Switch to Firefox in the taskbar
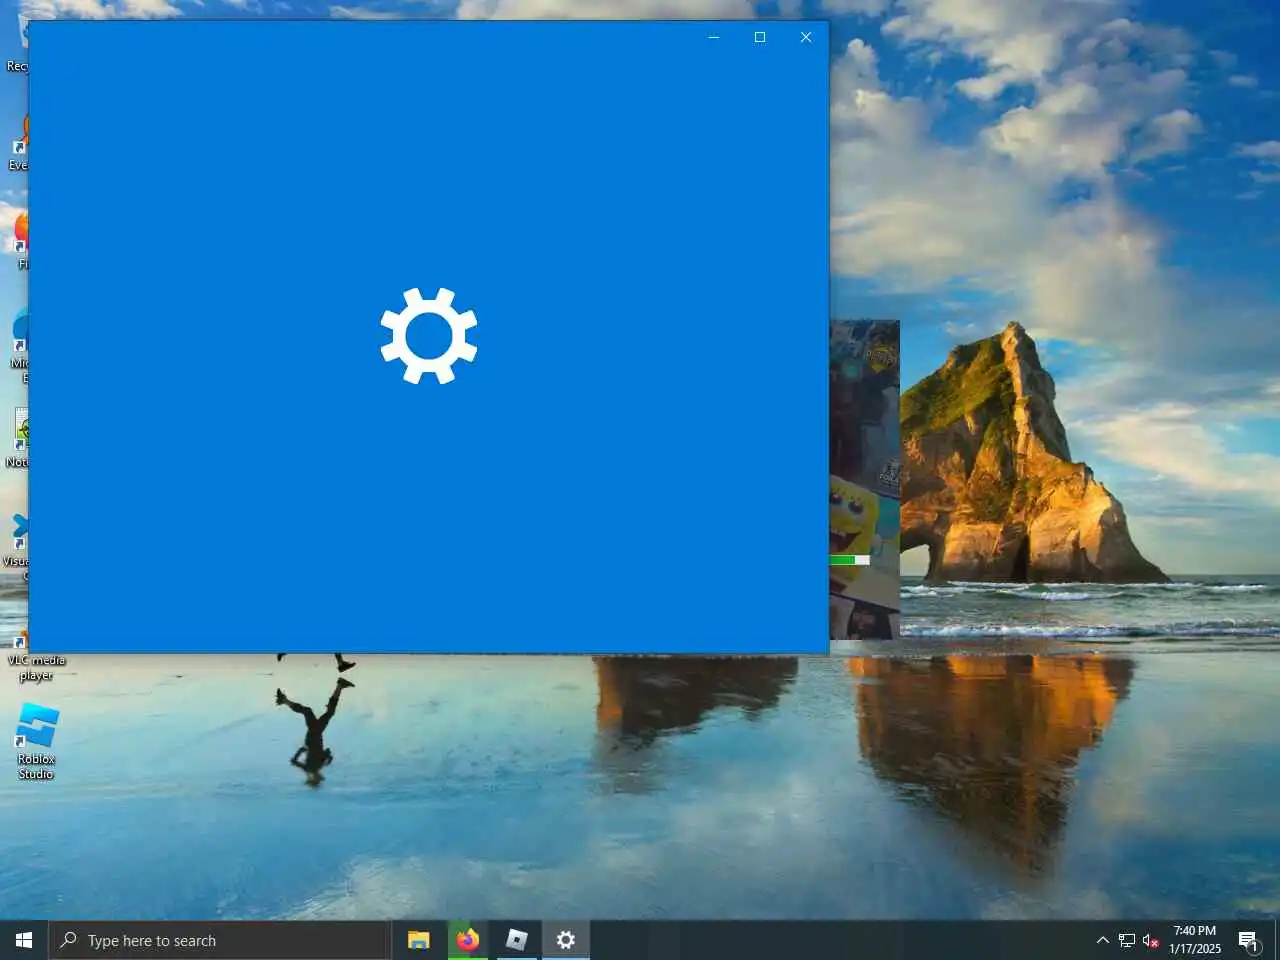 click(467, 940)
